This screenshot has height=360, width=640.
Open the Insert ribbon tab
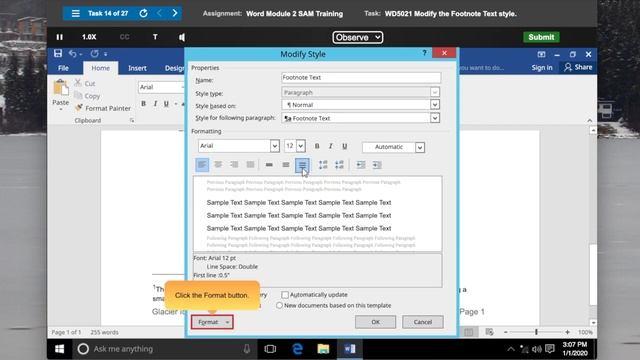pos(137,68)
